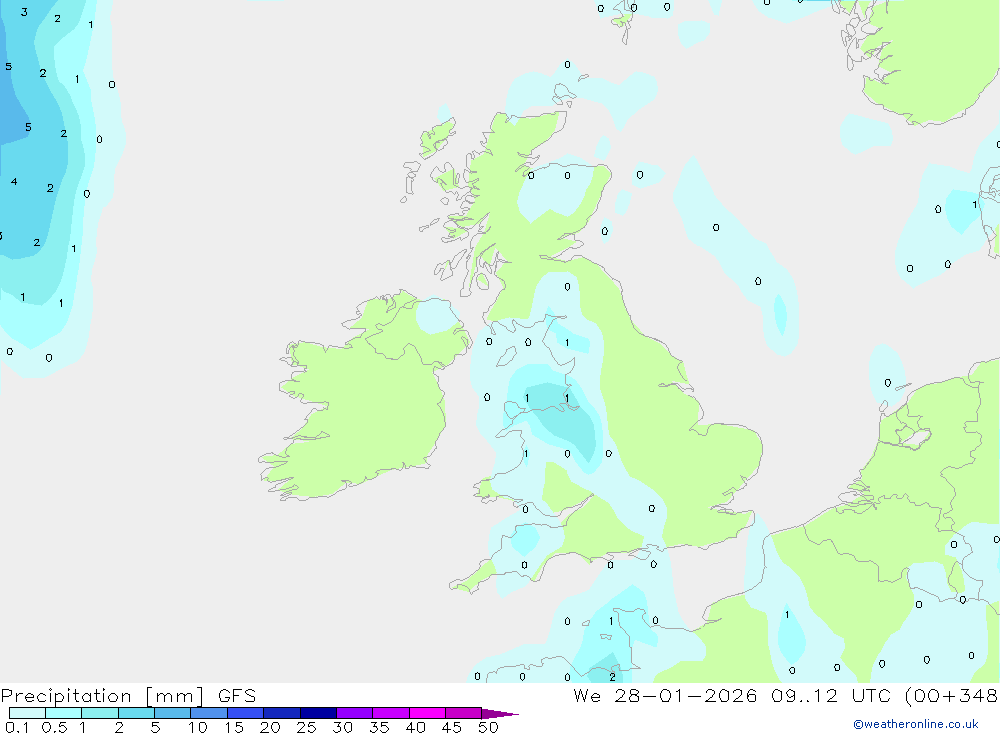Open the weatheronline.co.uk copyright link
This screenshot has width=1000, height=733.
916,724
